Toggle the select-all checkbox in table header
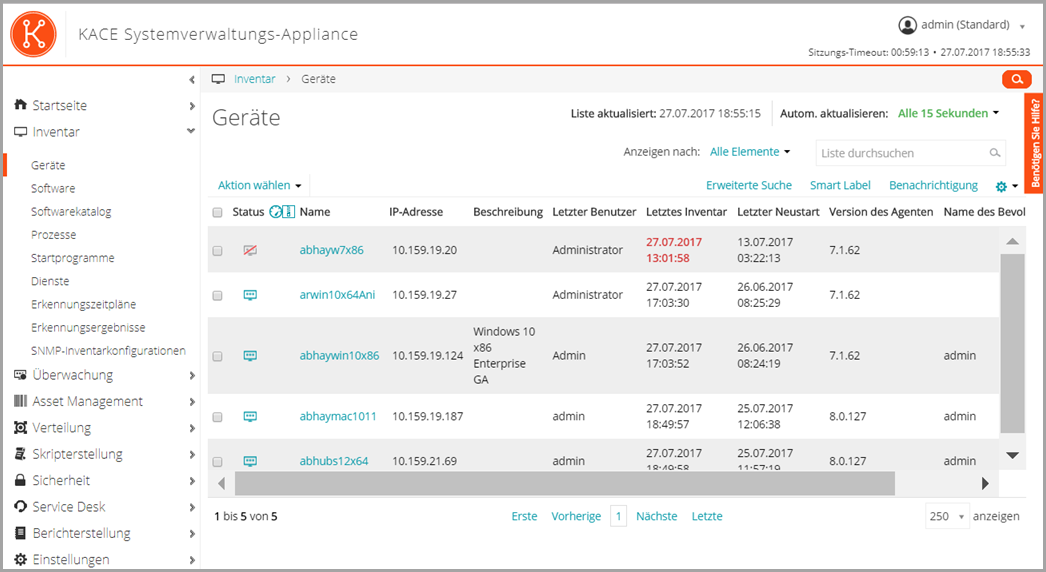1046x572 pixels. click(217, 212)
